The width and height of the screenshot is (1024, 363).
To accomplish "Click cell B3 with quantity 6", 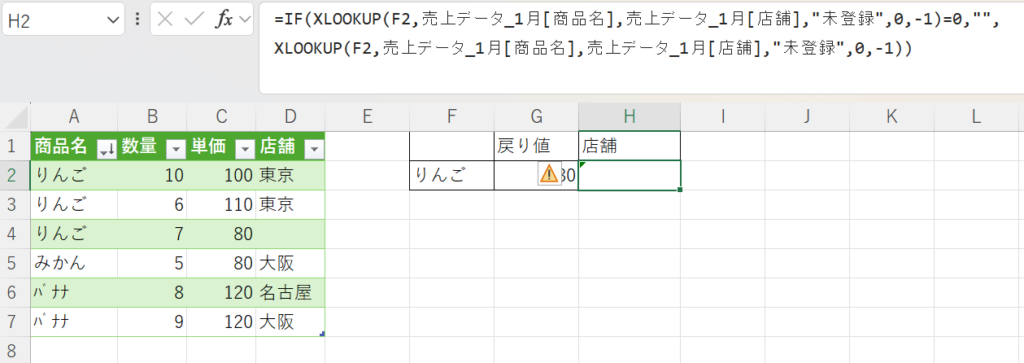I will tap(152, 204).
